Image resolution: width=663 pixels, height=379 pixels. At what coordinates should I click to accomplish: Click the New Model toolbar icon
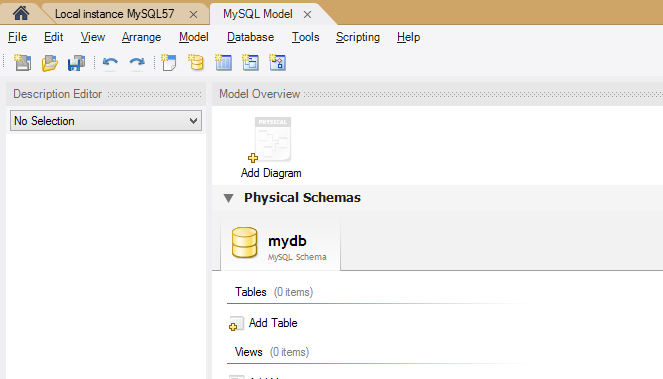tap(22, 63)
